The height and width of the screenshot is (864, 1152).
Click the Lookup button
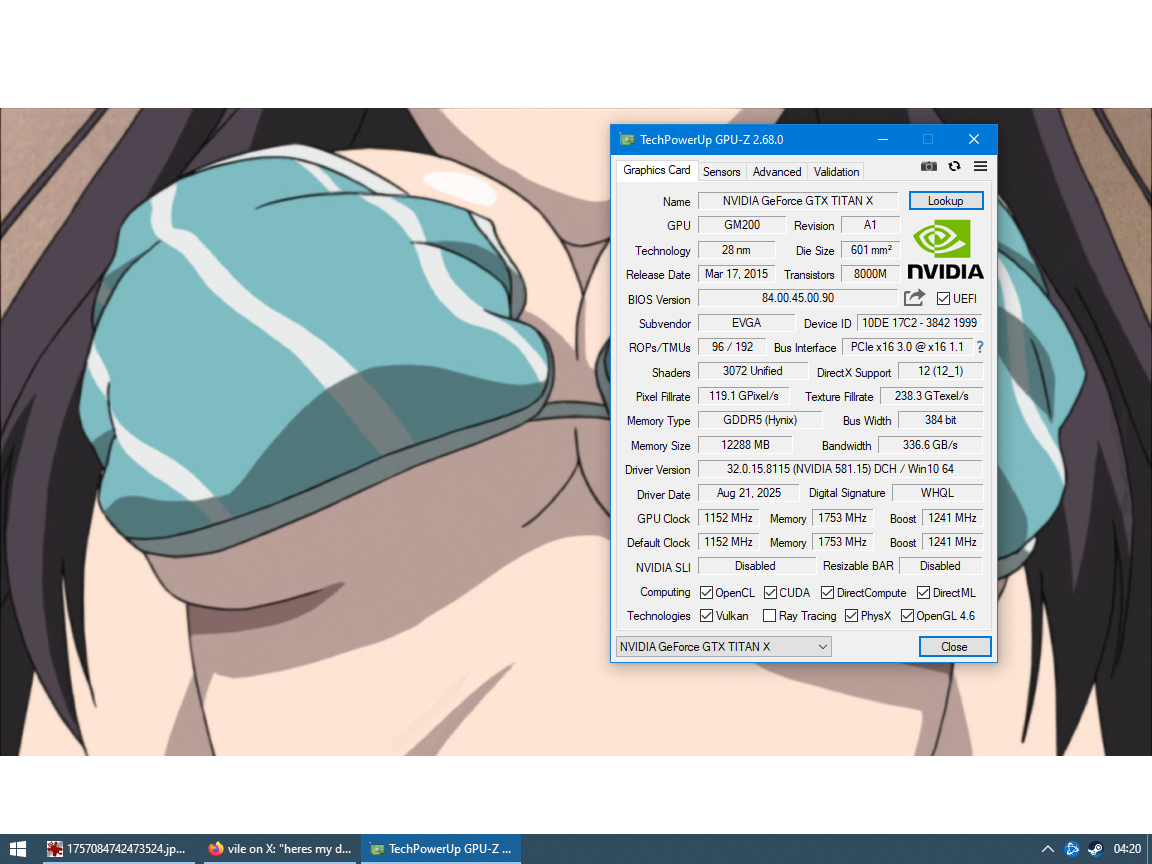[x=946, y=201]
